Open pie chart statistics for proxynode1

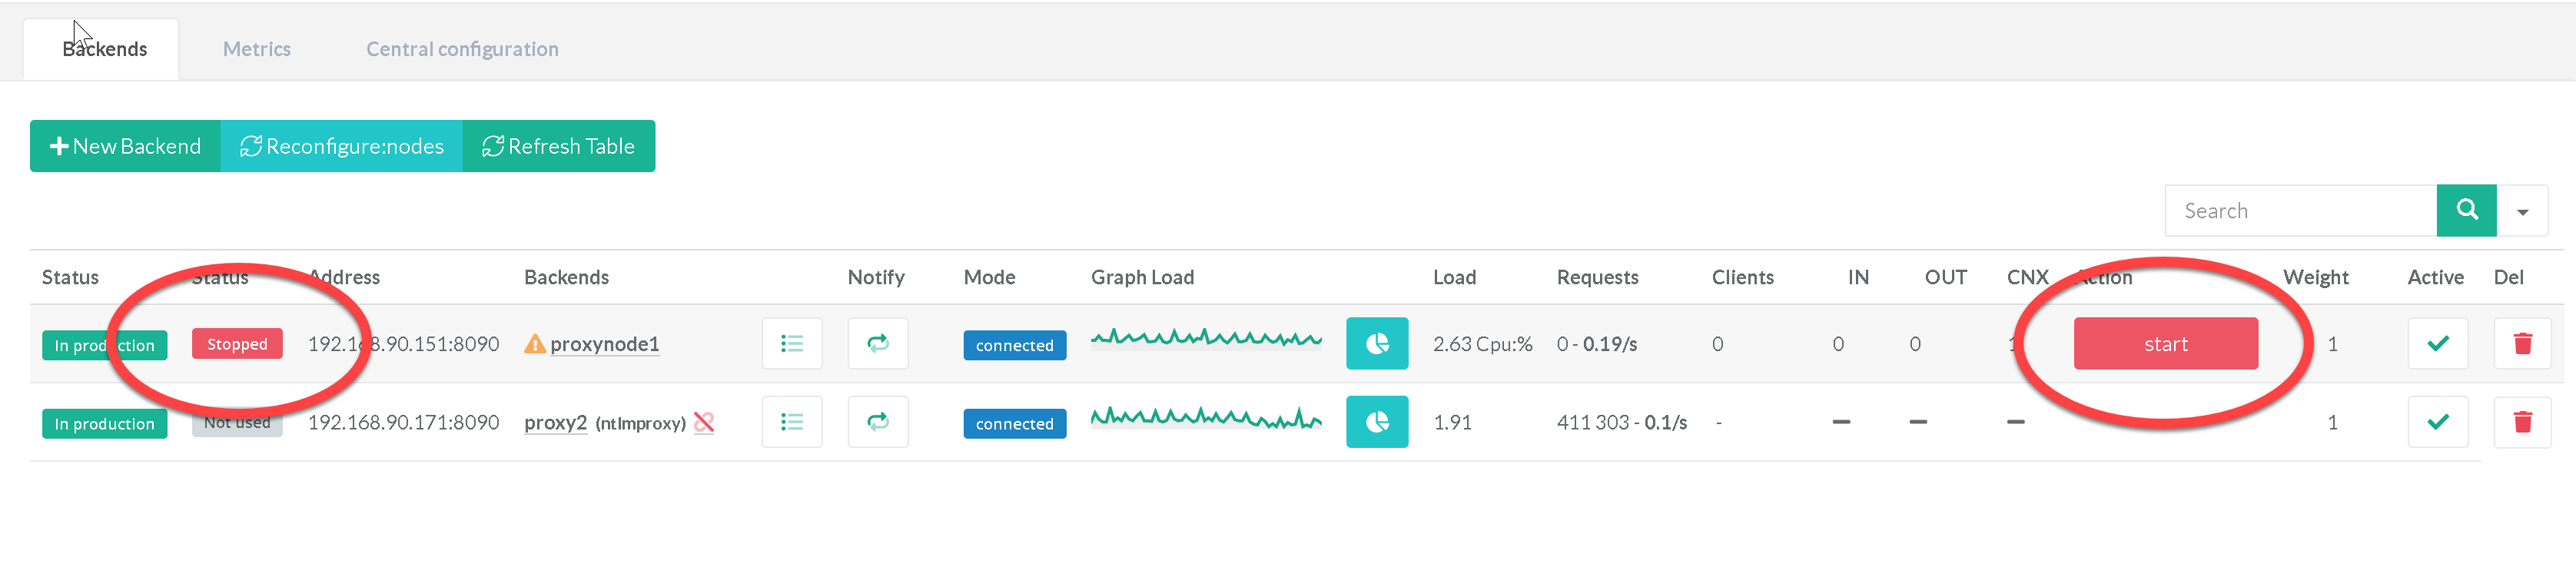[x=1376, y=344]
